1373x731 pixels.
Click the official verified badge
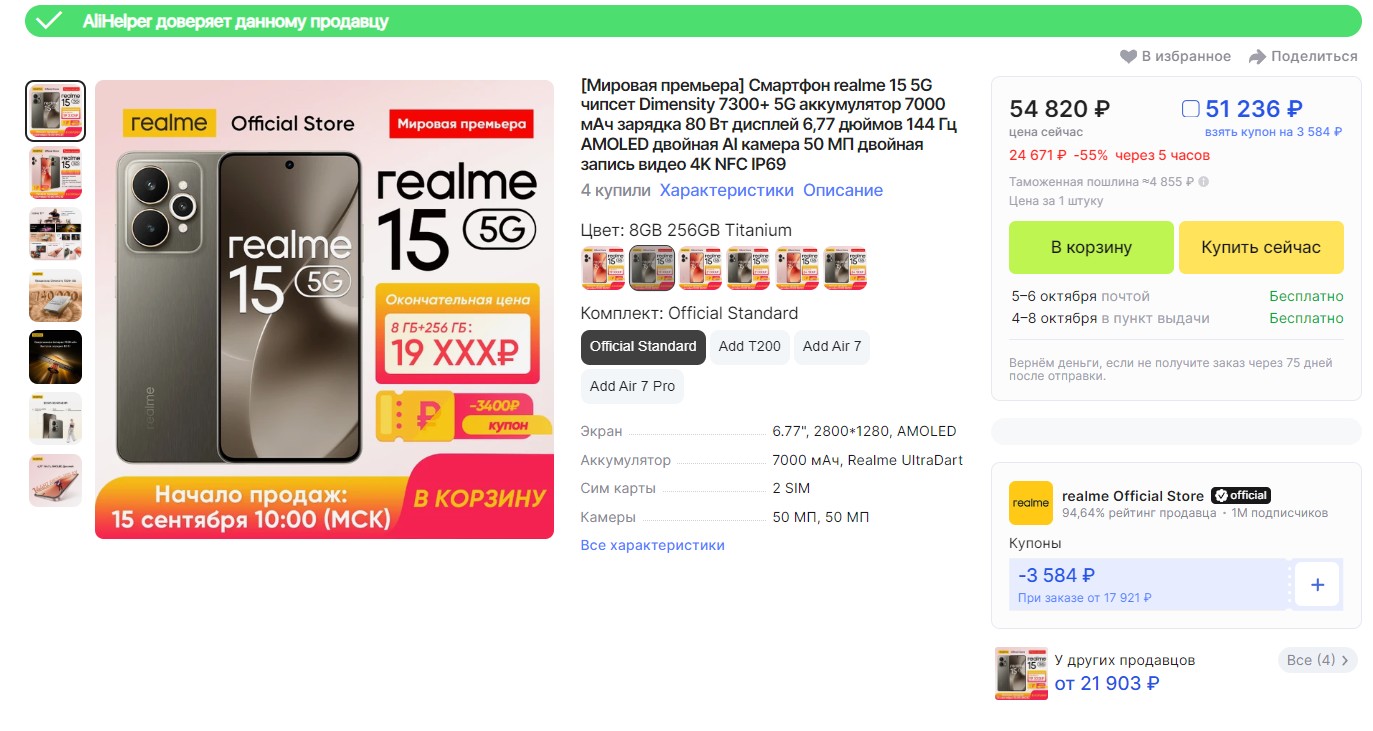coord(1240,496)
